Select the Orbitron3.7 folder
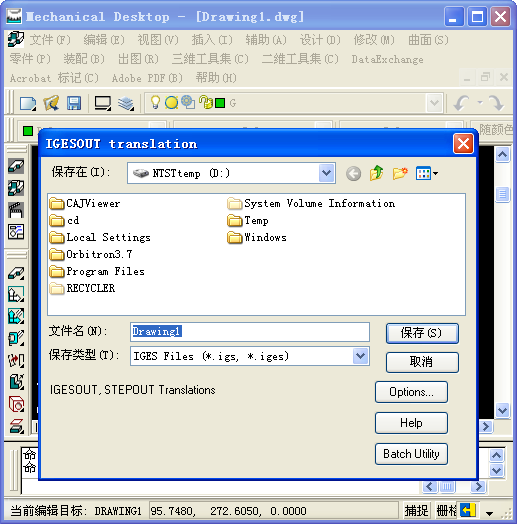The image size is (517, 524). pos(91,254)
